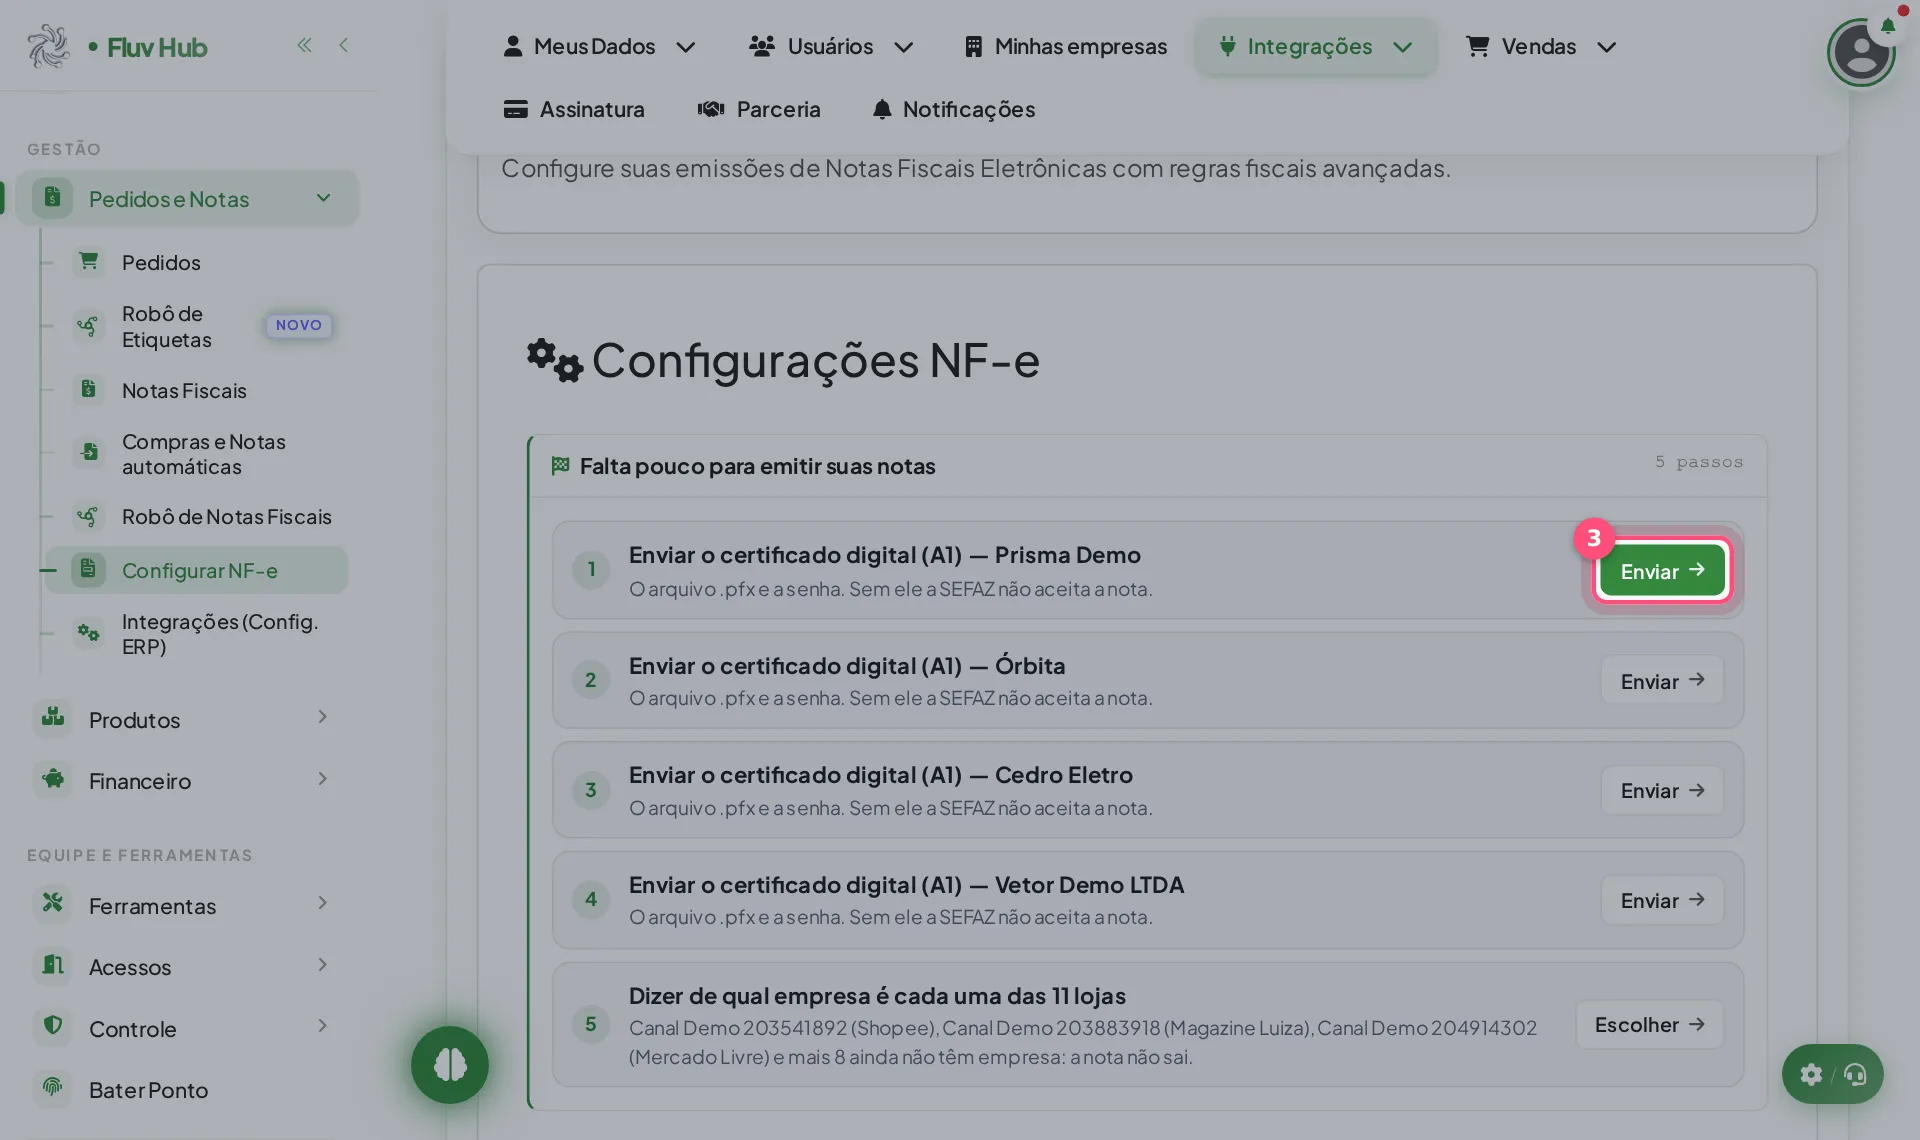1920x1140 pixels.
Task: Click the Fluv Hub logo icon
Action: pos(48,46)
